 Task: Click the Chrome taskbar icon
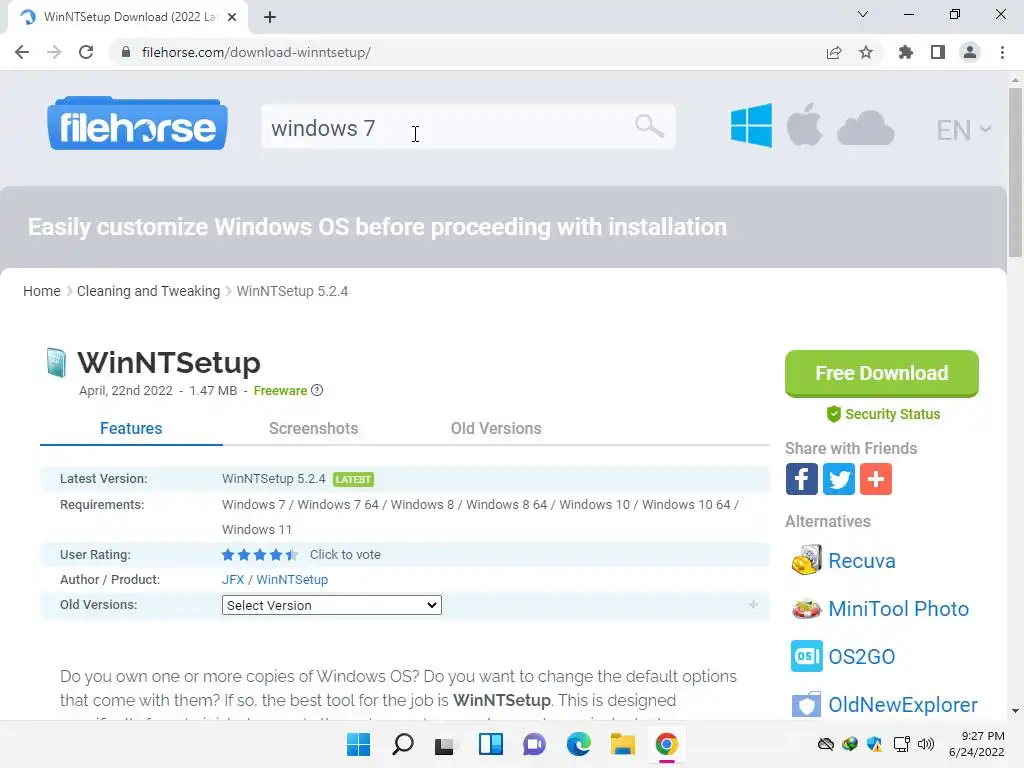click(667, 744)
